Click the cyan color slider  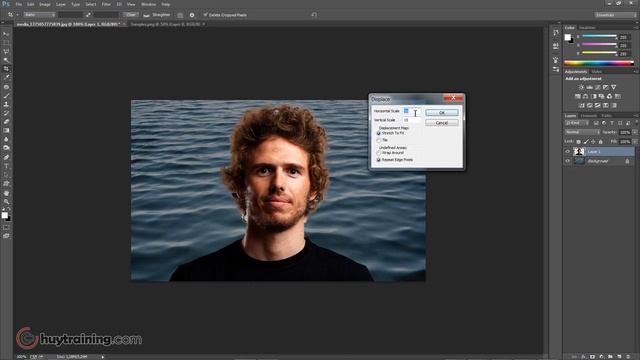599,36
